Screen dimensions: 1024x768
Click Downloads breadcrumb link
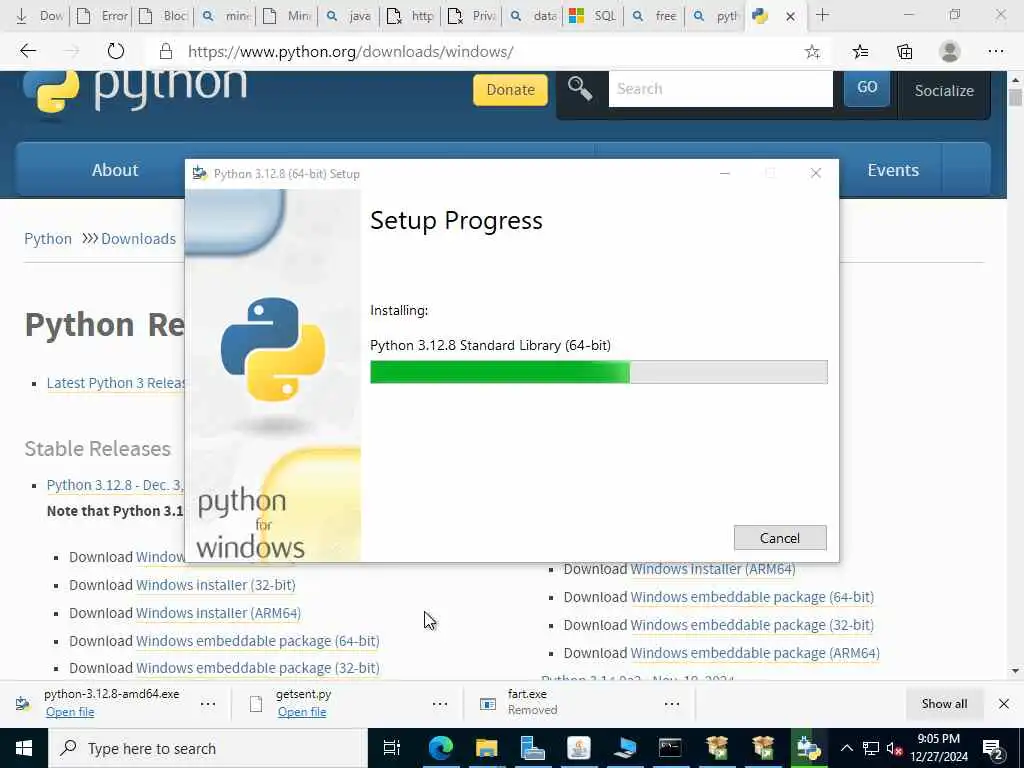138,239
